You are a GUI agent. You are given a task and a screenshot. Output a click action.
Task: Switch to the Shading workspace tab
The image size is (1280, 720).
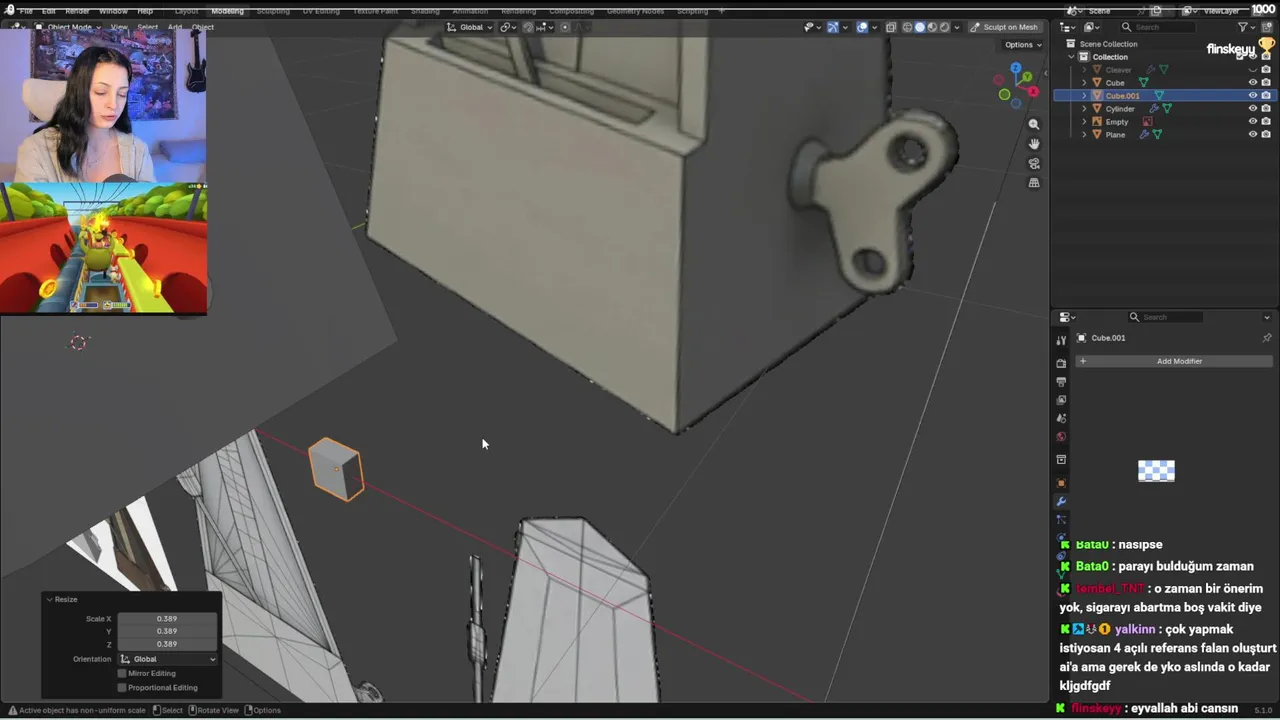tap(425, 11)
